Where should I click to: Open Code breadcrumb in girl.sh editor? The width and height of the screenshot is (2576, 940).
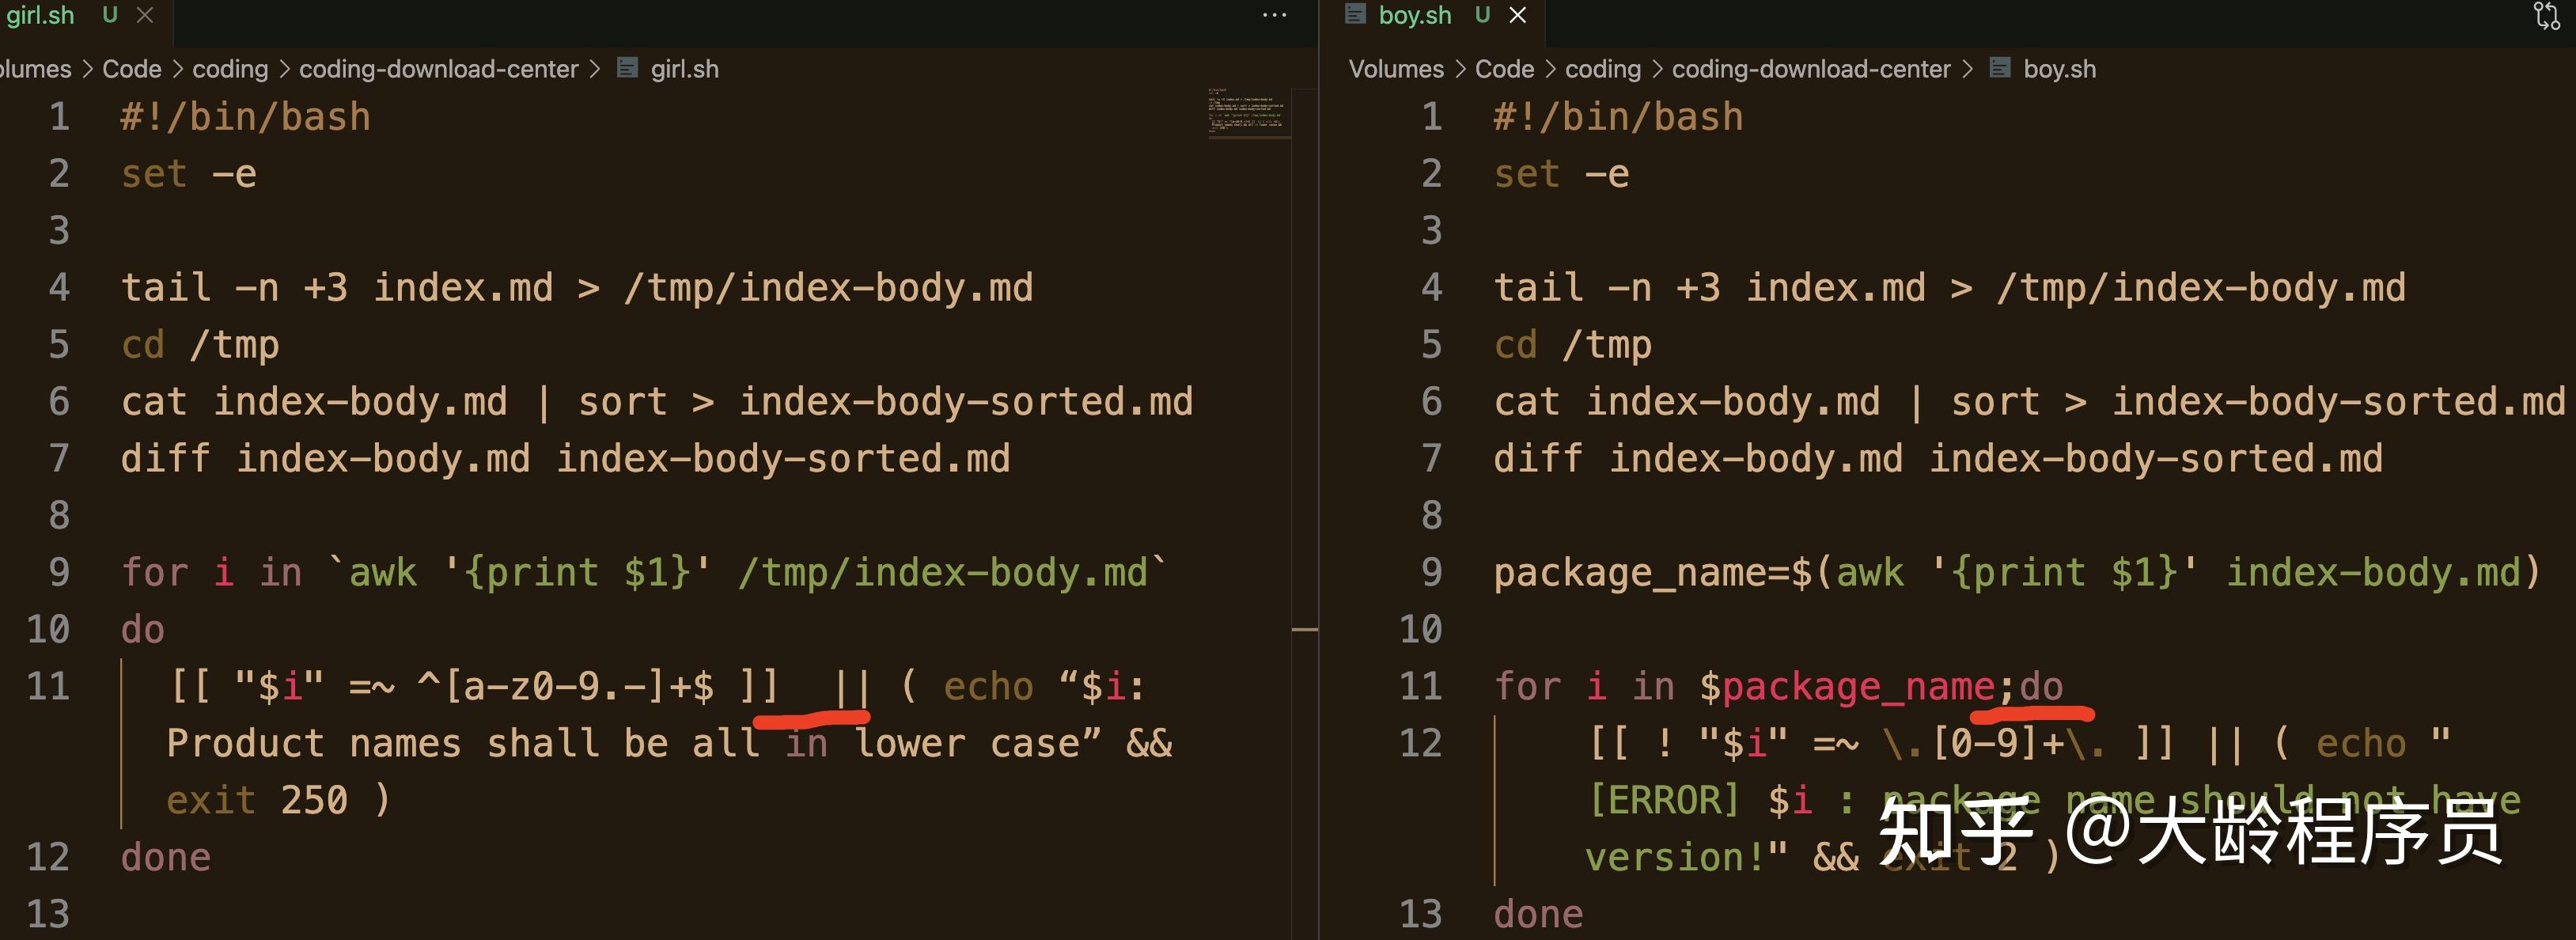(x=131, y=69)
